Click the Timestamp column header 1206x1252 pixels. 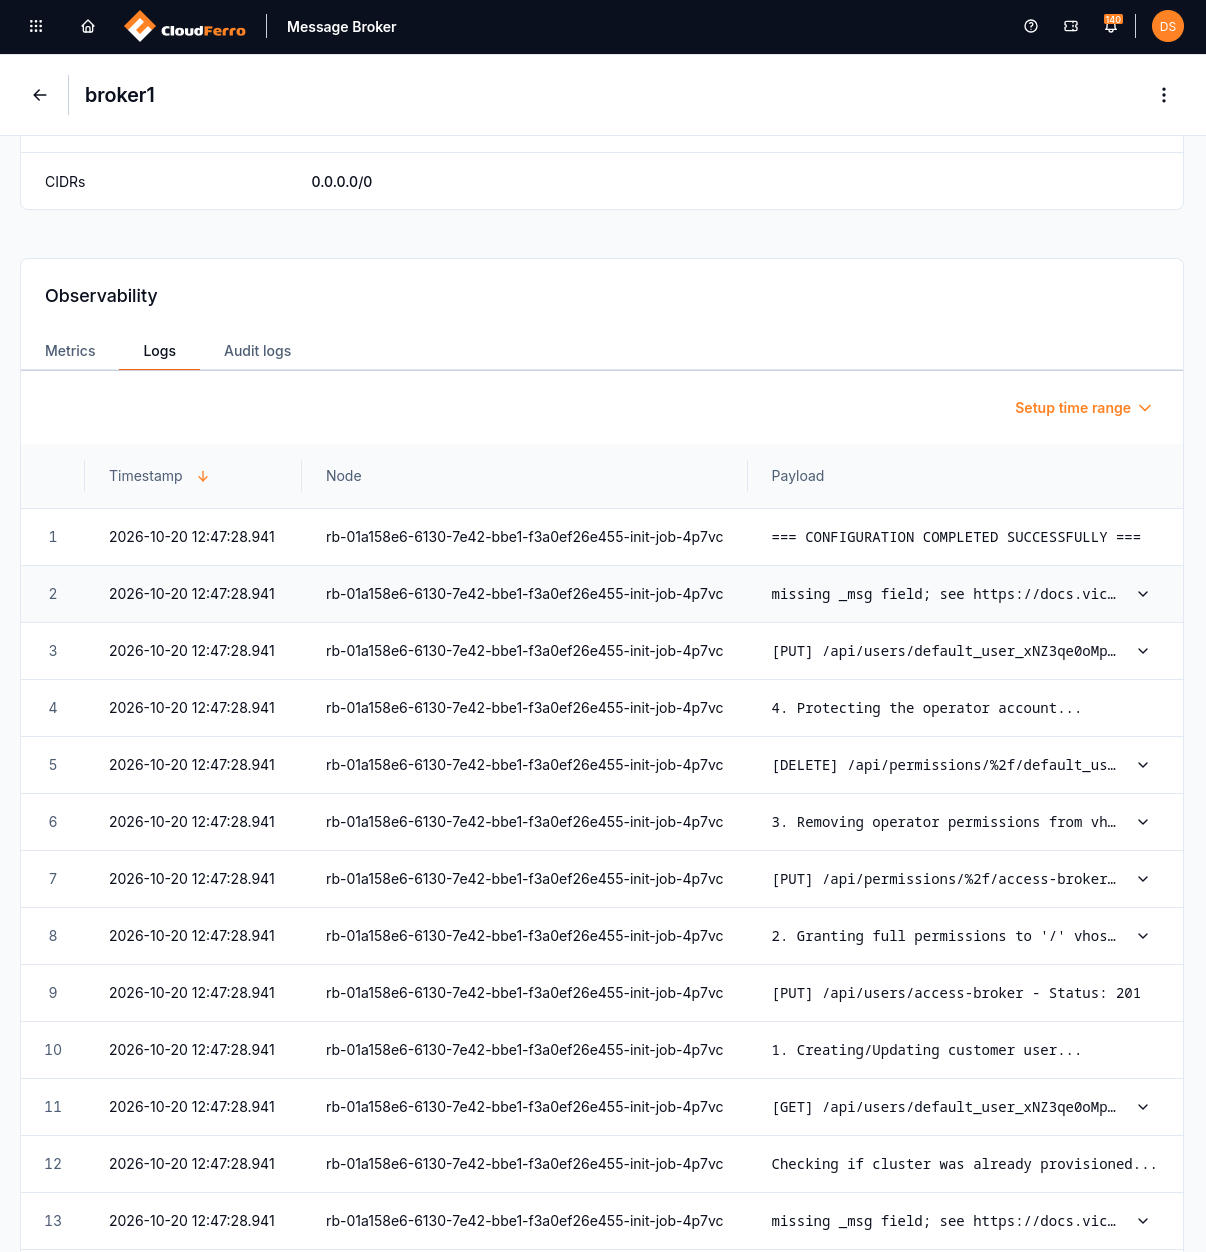146,476
